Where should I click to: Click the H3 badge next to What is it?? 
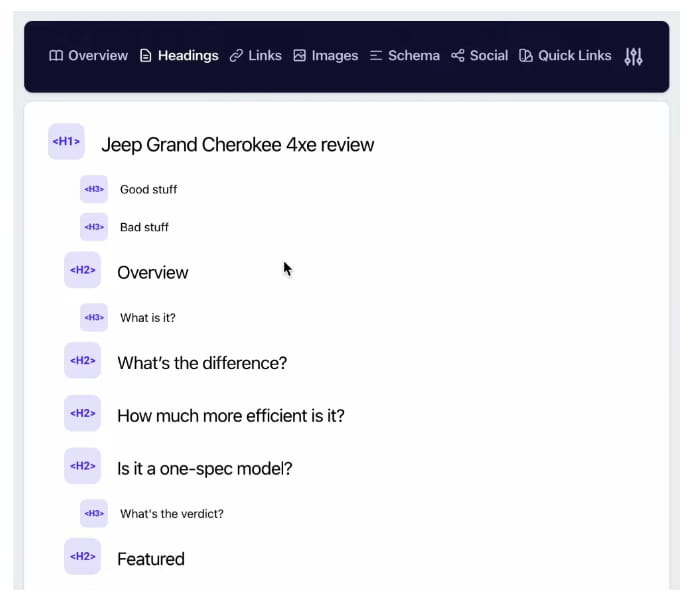pyautogui.click(x=94, y=317)
